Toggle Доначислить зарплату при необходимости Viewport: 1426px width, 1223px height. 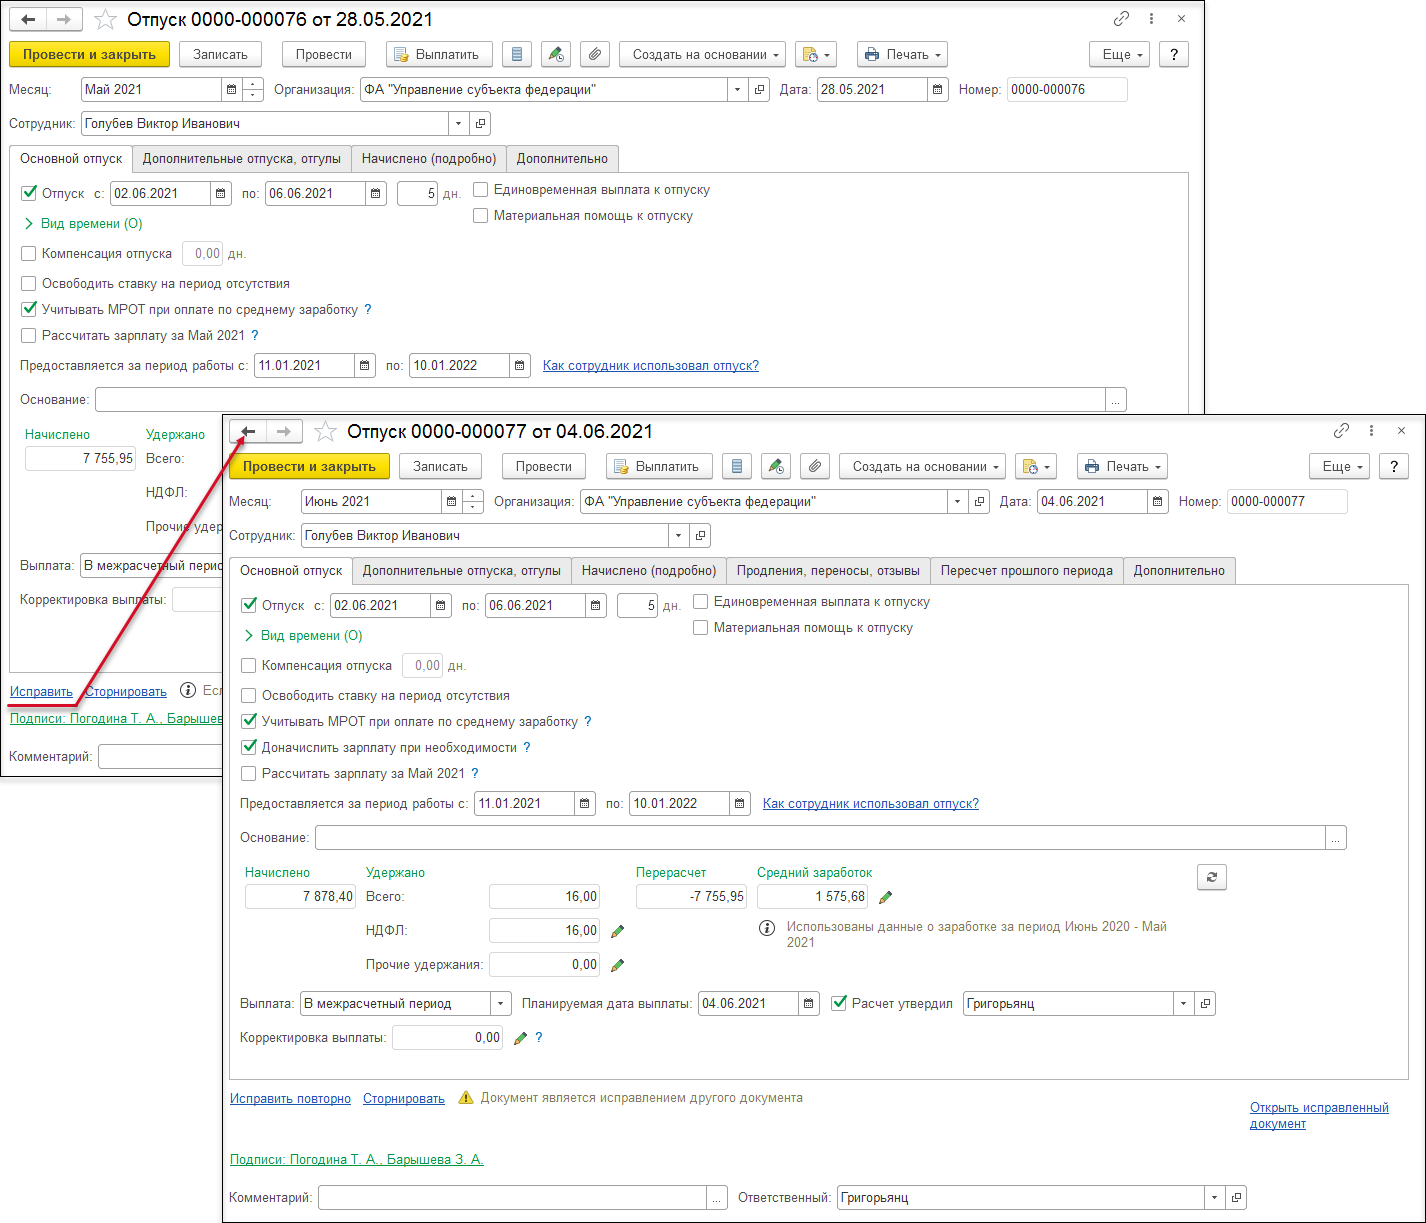tap(249, 747)
